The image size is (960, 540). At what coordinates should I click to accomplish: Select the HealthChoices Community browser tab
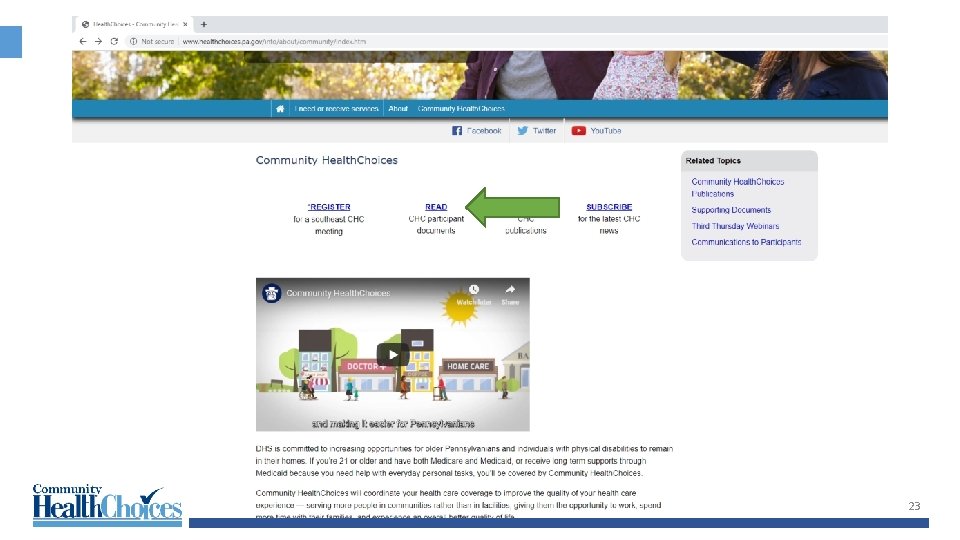coord(135,24)
